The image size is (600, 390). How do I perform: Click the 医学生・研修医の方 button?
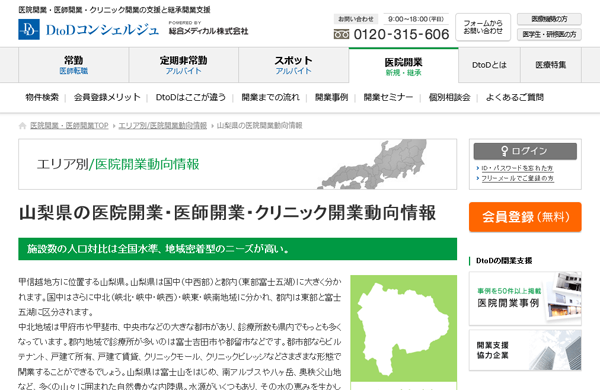(549, 34)
